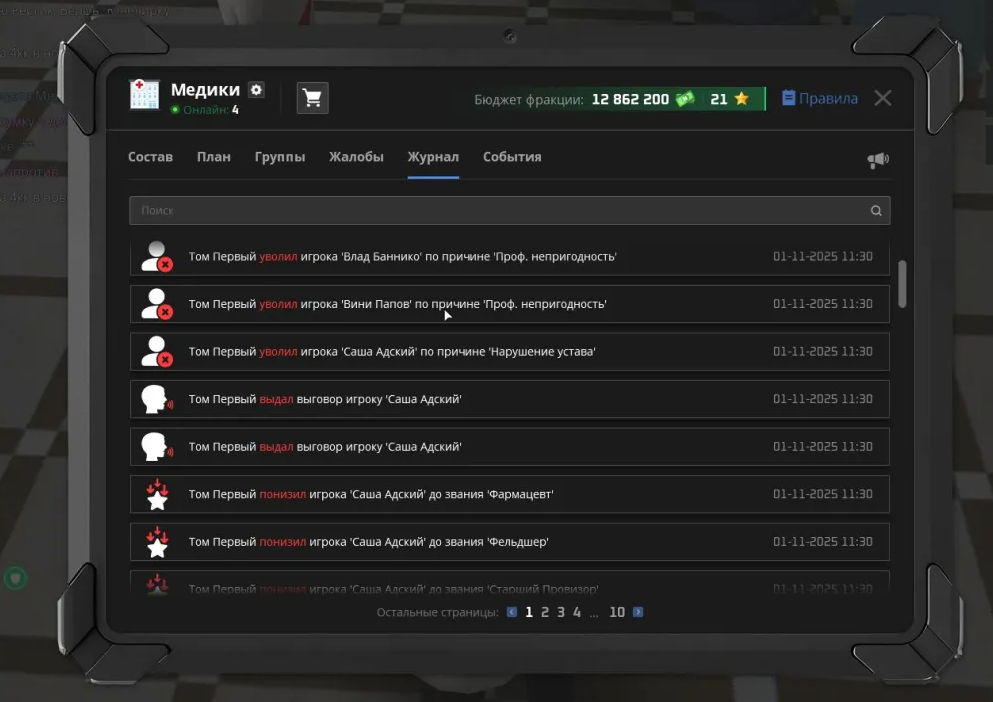Click the Поиск search input field
Image resolution: width=993 pixels, height=702 pixels.
coord(500,211)
